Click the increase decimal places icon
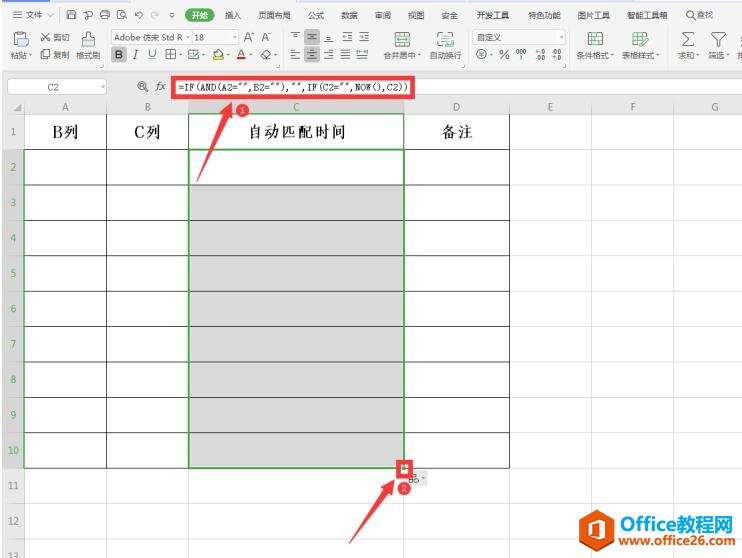 pos(540,54)
